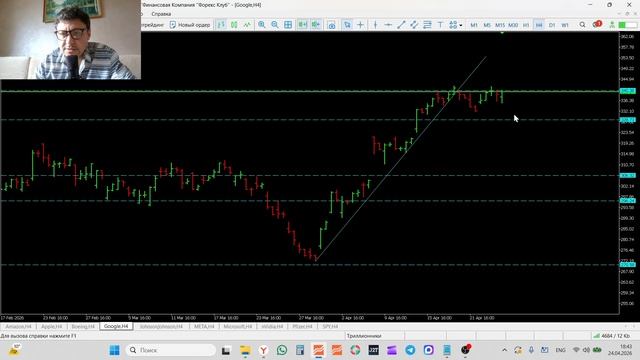Switch to M30 timeframe
This screenshot has width=640, height=360.
[513, 25]
